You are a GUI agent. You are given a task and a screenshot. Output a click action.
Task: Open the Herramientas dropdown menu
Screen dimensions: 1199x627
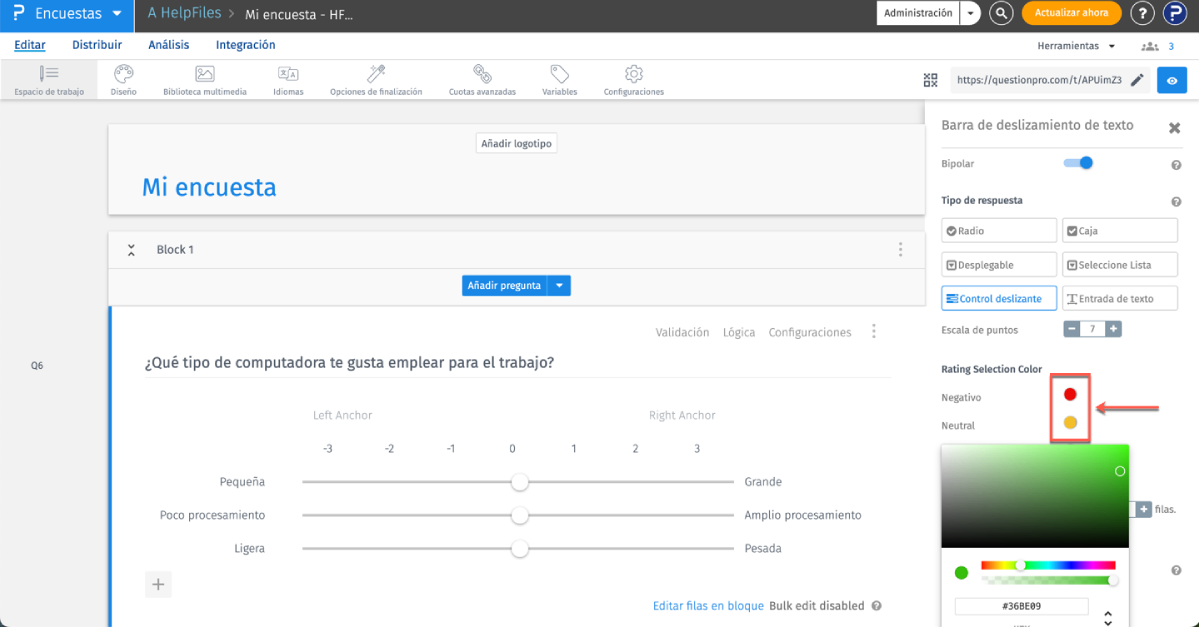pyautogui.click(x=1075, y=46)
